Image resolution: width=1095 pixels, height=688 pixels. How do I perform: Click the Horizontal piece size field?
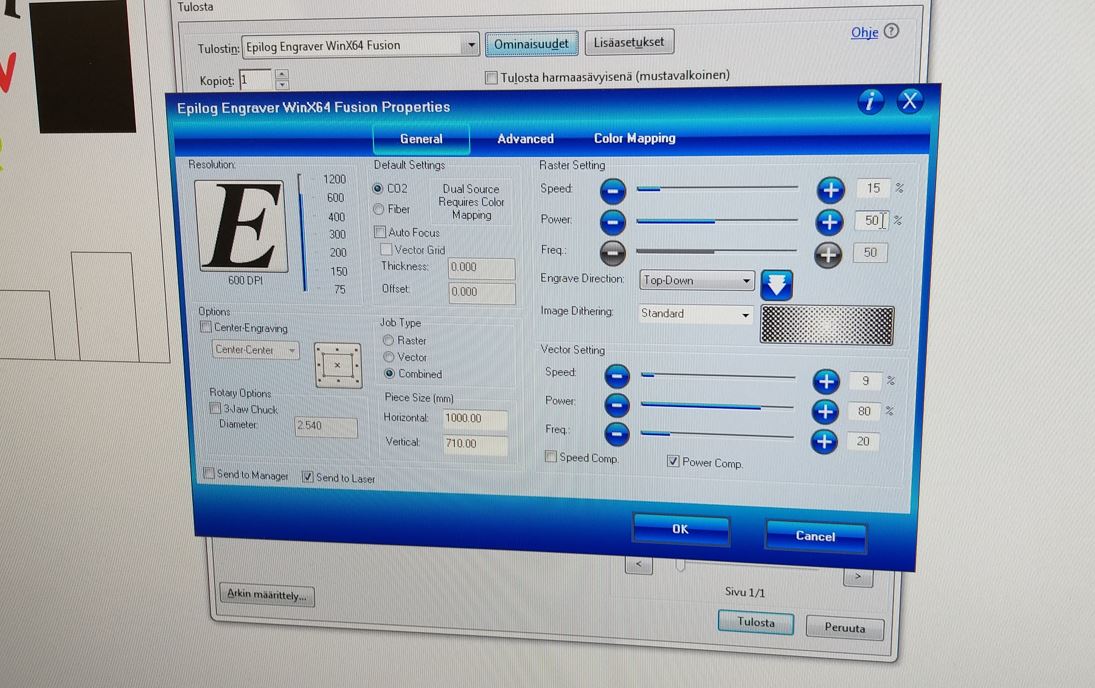click(x=475, y=418)
